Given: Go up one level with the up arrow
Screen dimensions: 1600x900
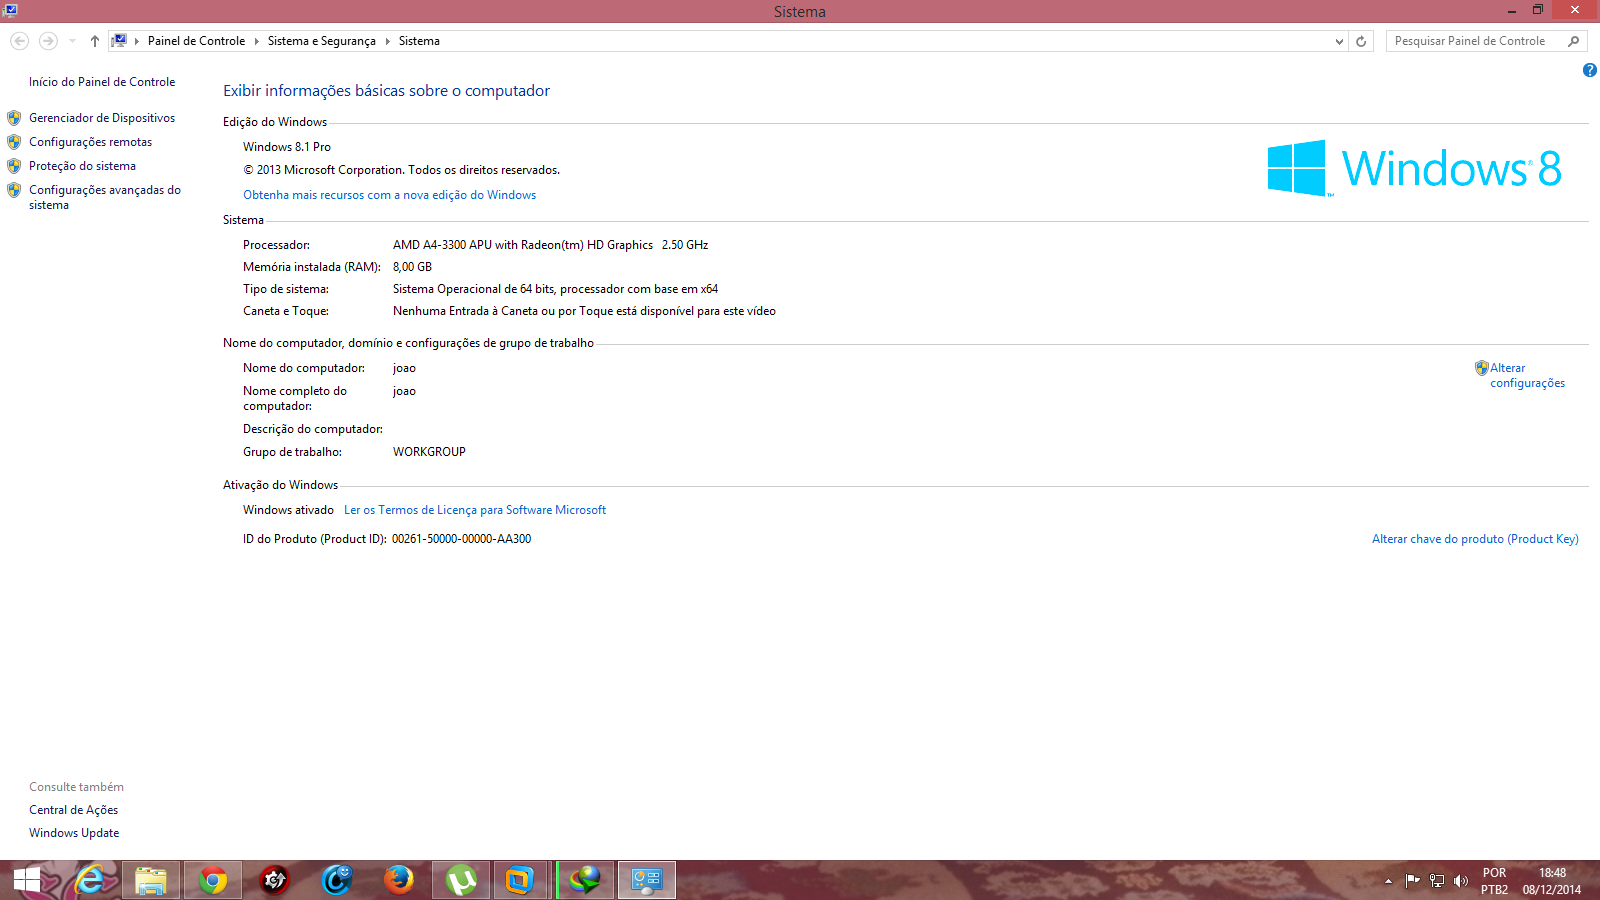Looking at the screenshot, I should pos(95,41).
